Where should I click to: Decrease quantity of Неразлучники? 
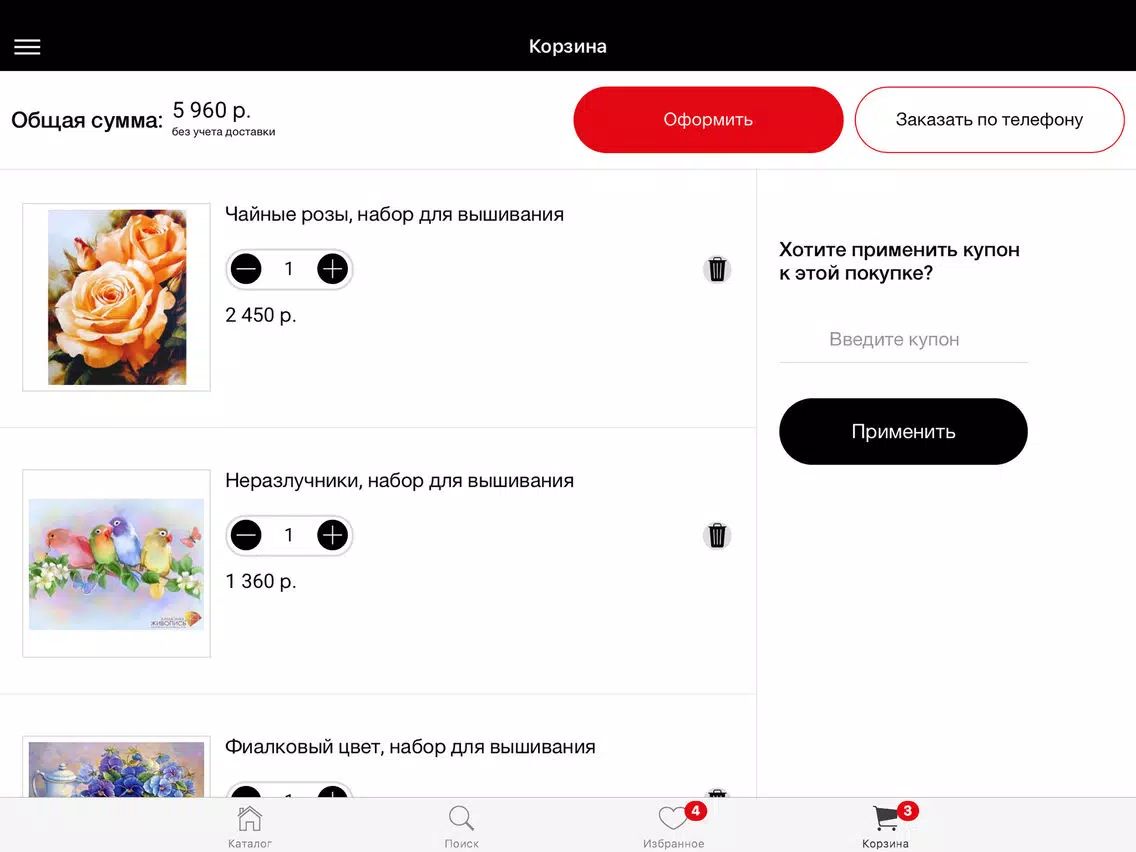[x=246, y=535]
